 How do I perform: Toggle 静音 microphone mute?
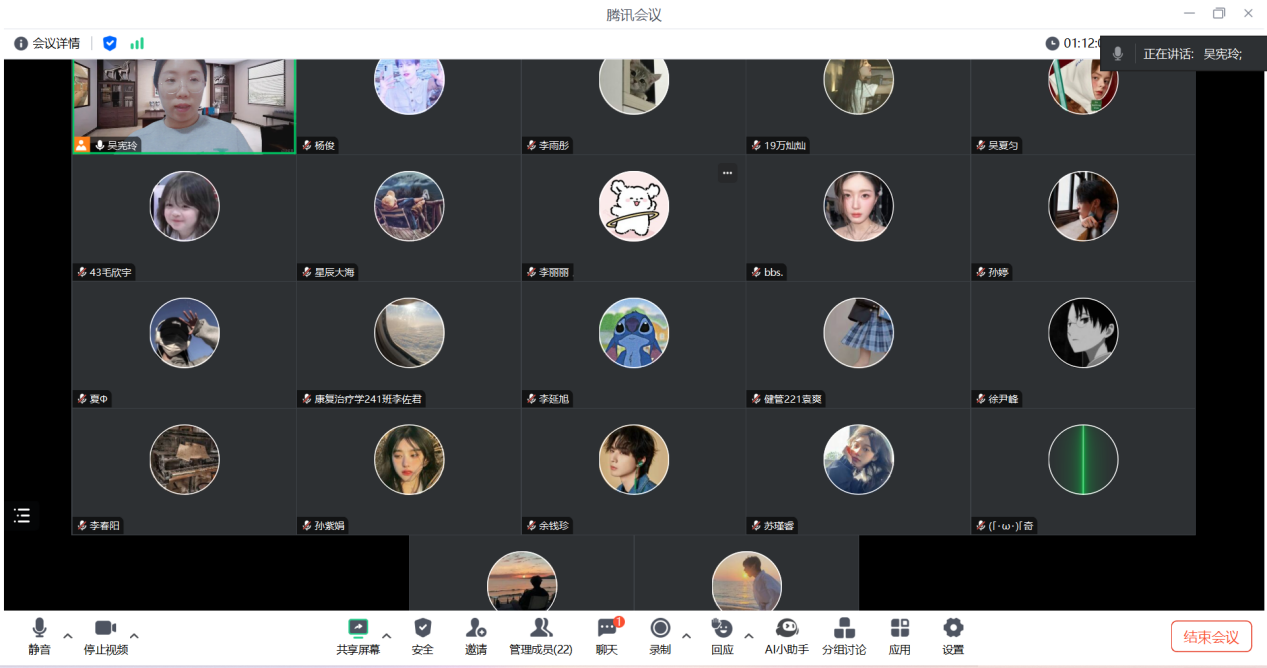(x=39, y=636)
